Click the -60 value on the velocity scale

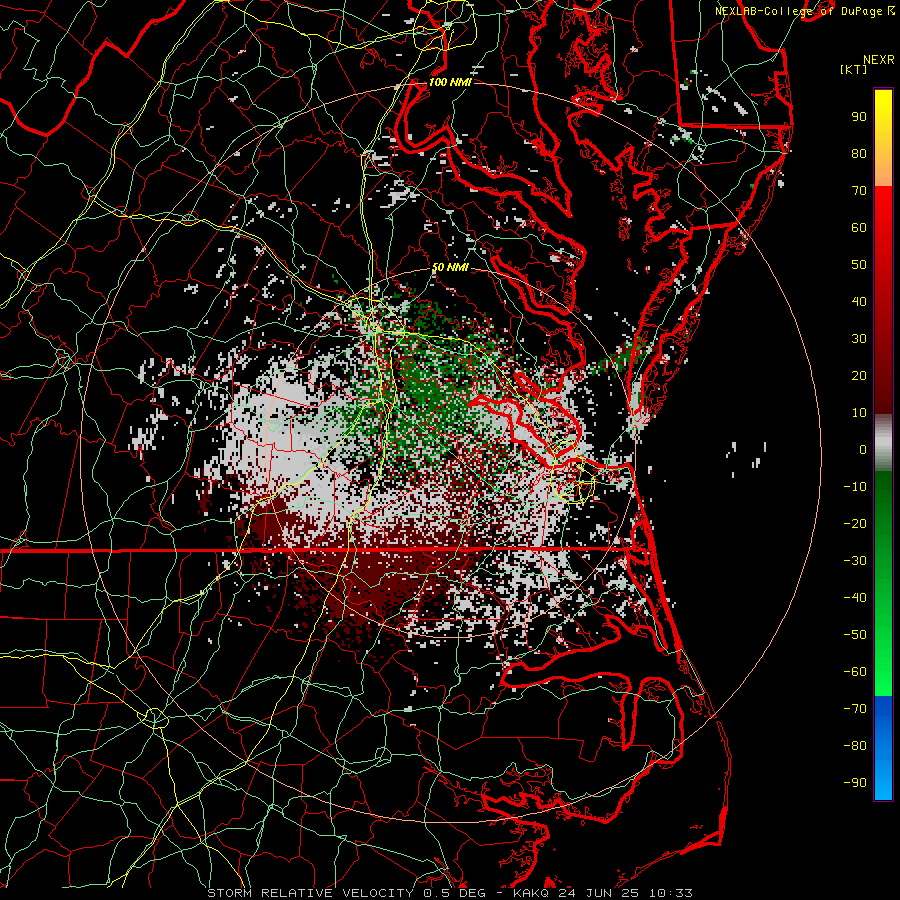pos(855,672)
